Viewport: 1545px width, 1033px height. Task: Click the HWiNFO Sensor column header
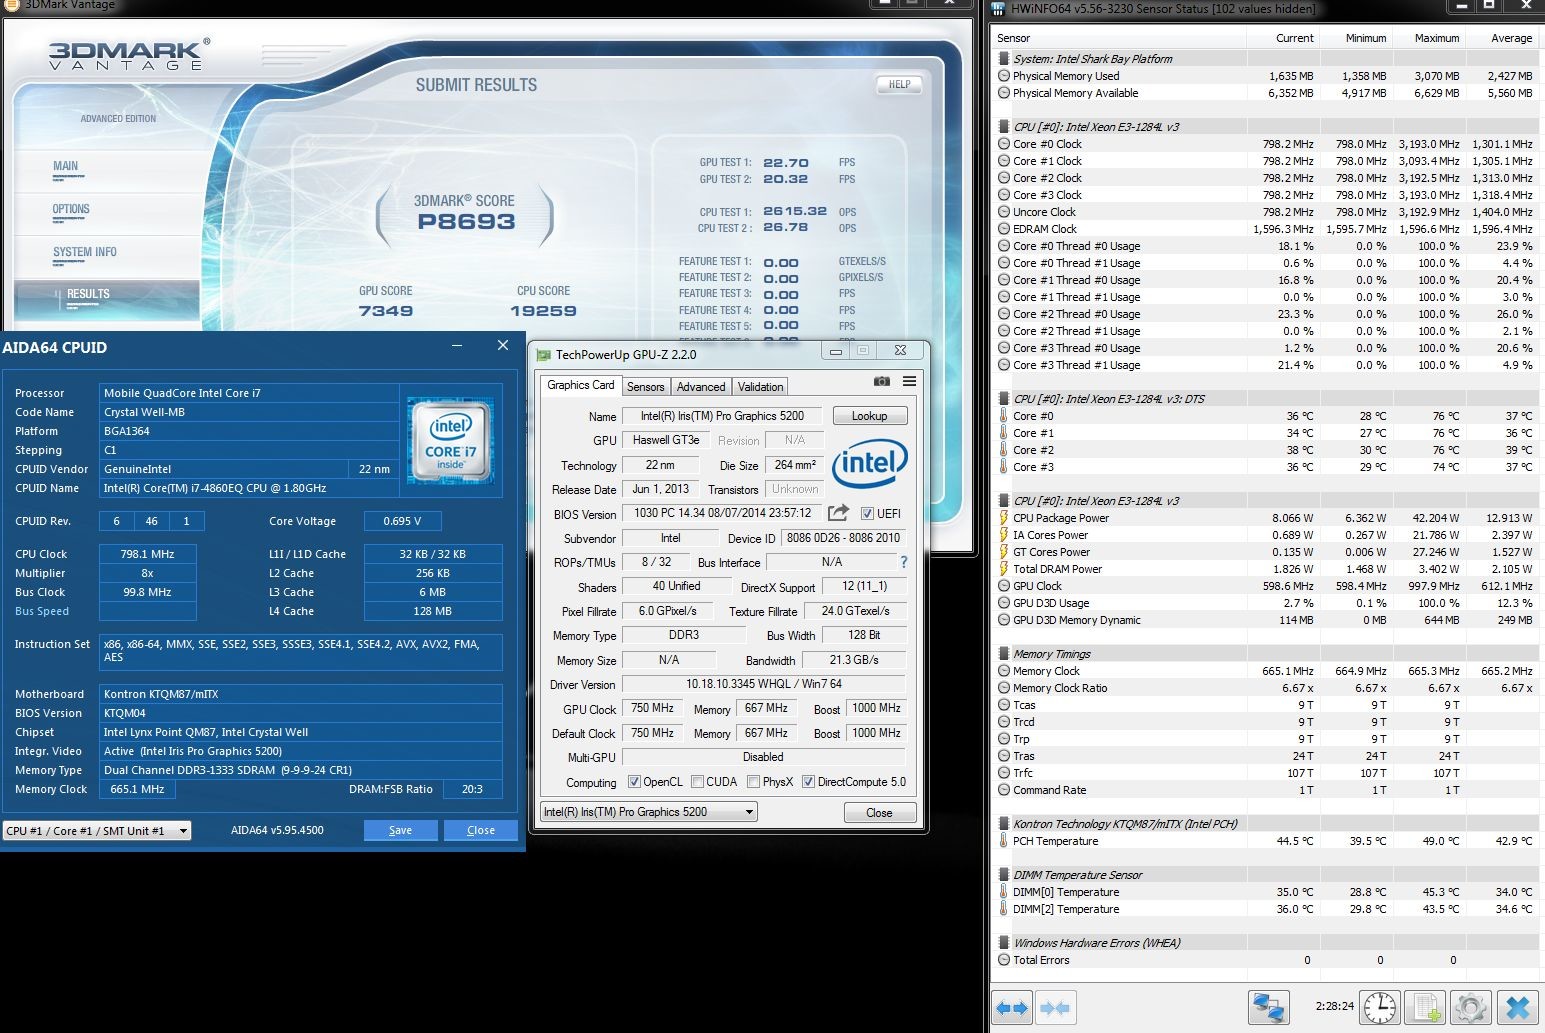click(1119, 38)
